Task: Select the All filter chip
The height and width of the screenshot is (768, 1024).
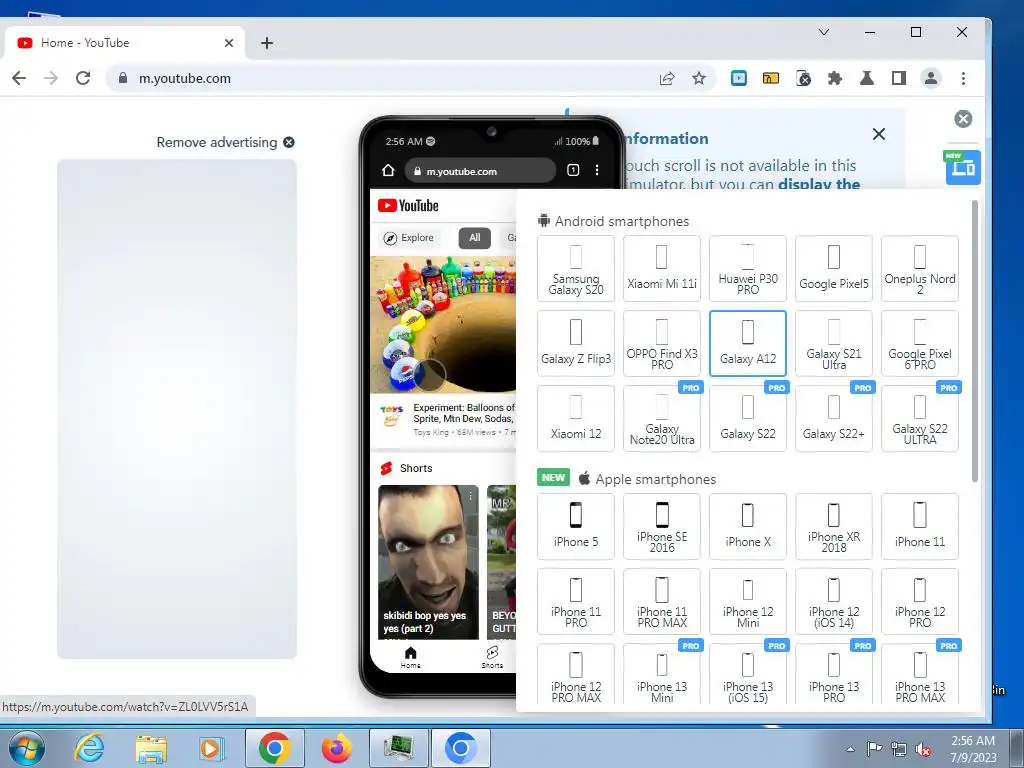Action: pyautogui.click(x=475, y=238)
